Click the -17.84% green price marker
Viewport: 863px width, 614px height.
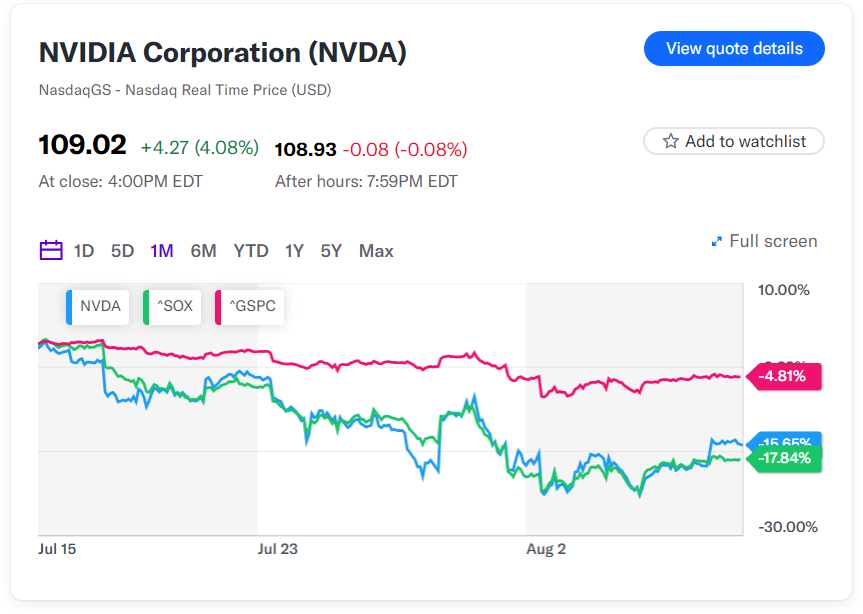click(x=784, y=458)
